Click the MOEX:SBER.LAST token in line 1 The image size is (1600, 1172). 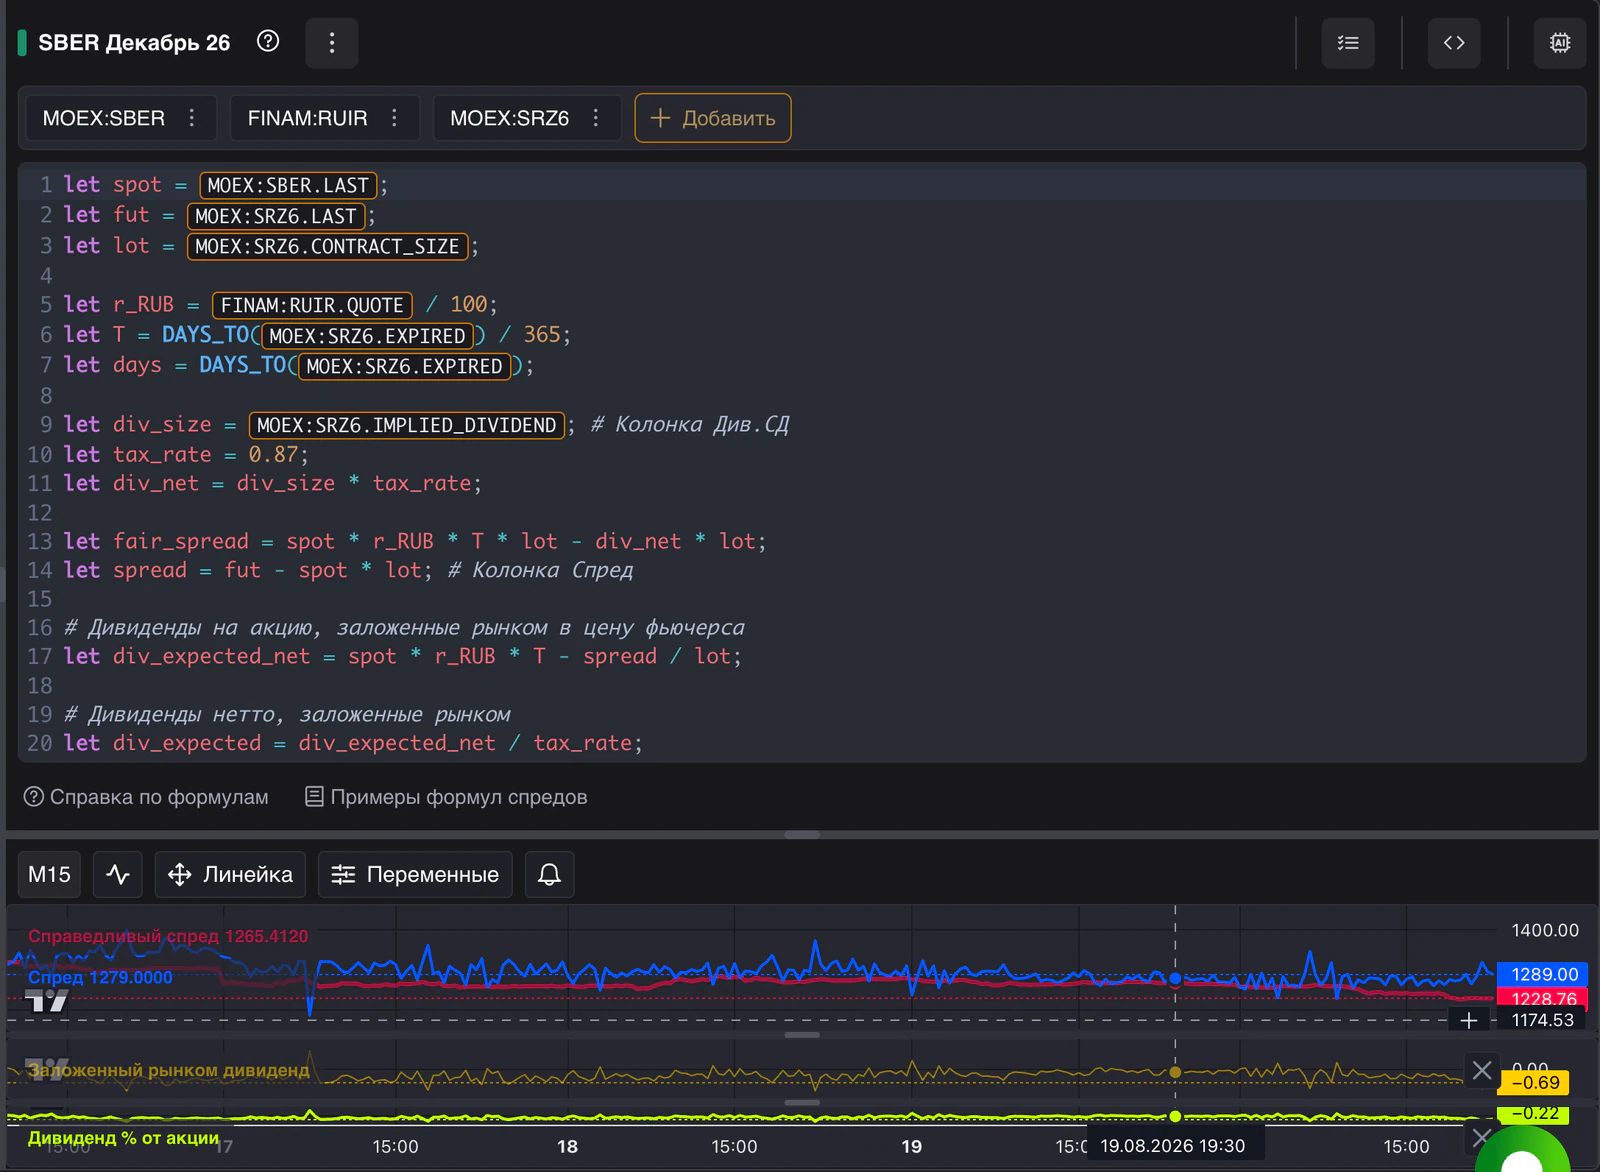click(288, 185)
